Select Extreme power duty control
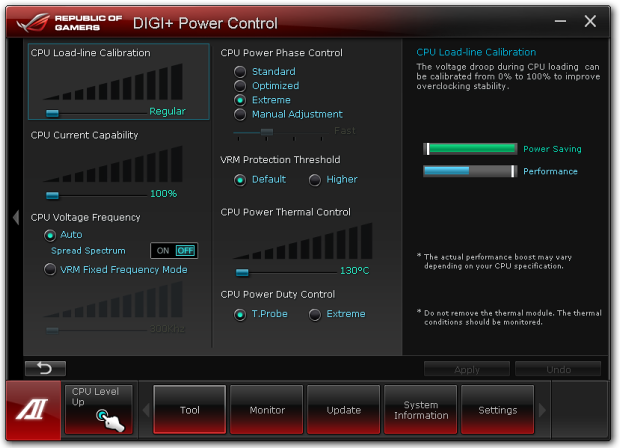620x448 pixels. point(315,315)
